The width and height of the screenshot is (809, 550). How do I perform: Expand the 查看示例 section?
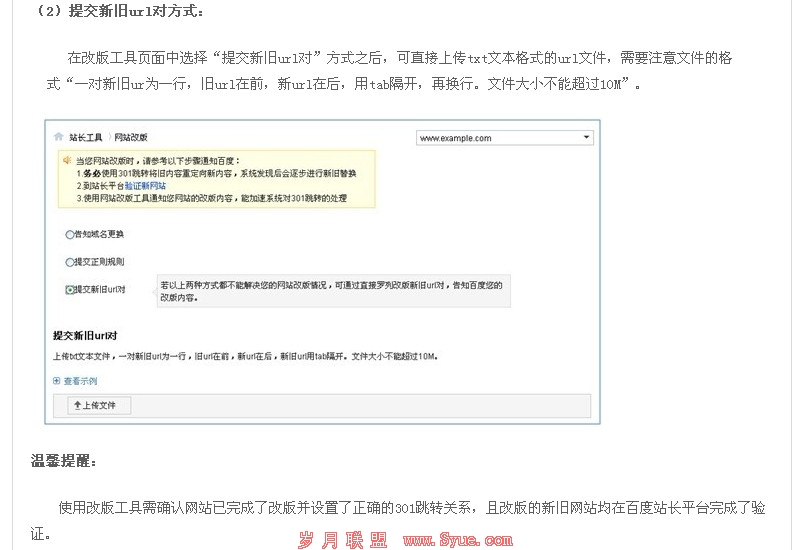click(x=80, y=381)
